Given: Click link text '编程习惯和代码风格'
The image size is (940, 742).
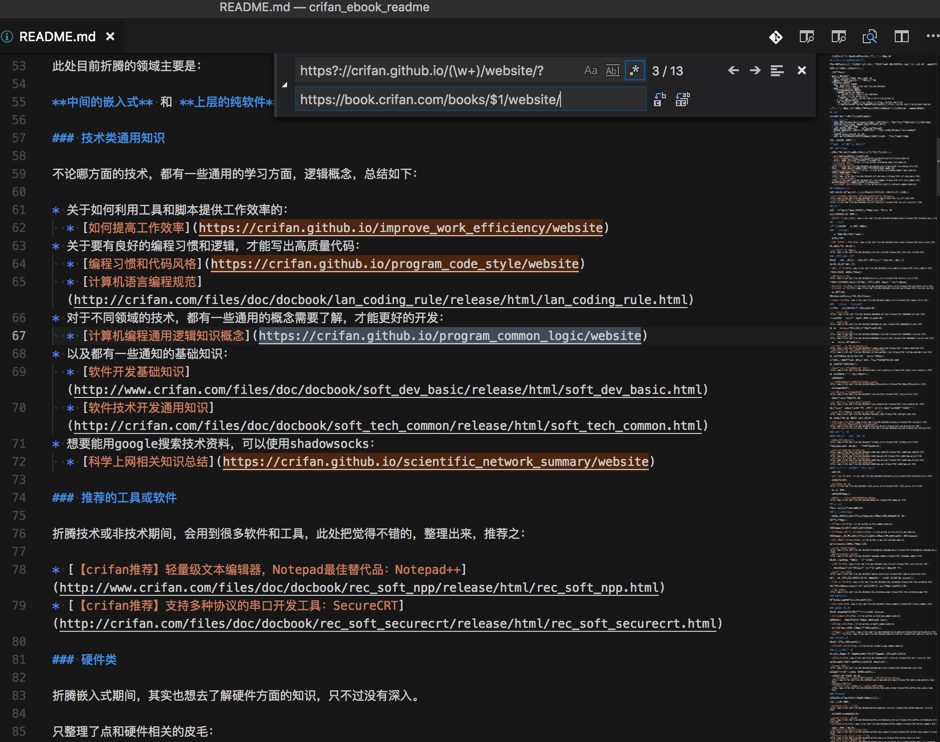Looking at the screenshot, I should (x=142, y=264).
